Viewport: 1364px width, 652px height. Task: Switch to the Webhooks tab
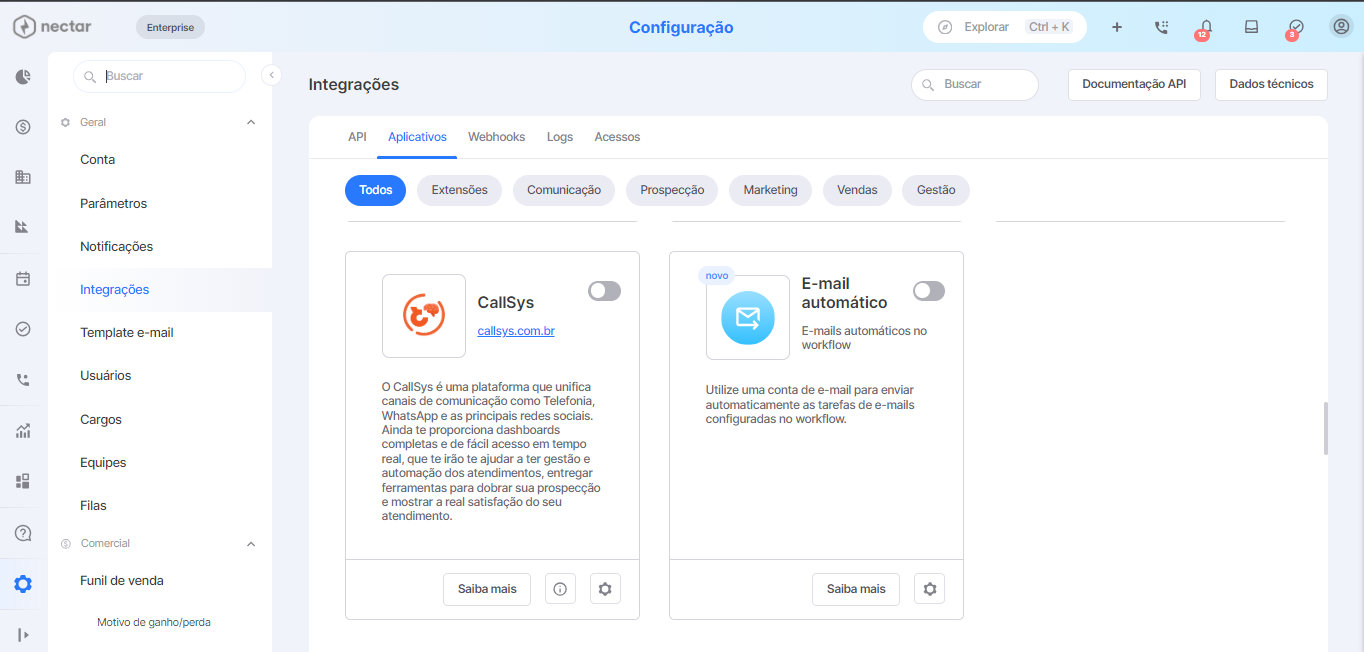(x=496, y=137)
